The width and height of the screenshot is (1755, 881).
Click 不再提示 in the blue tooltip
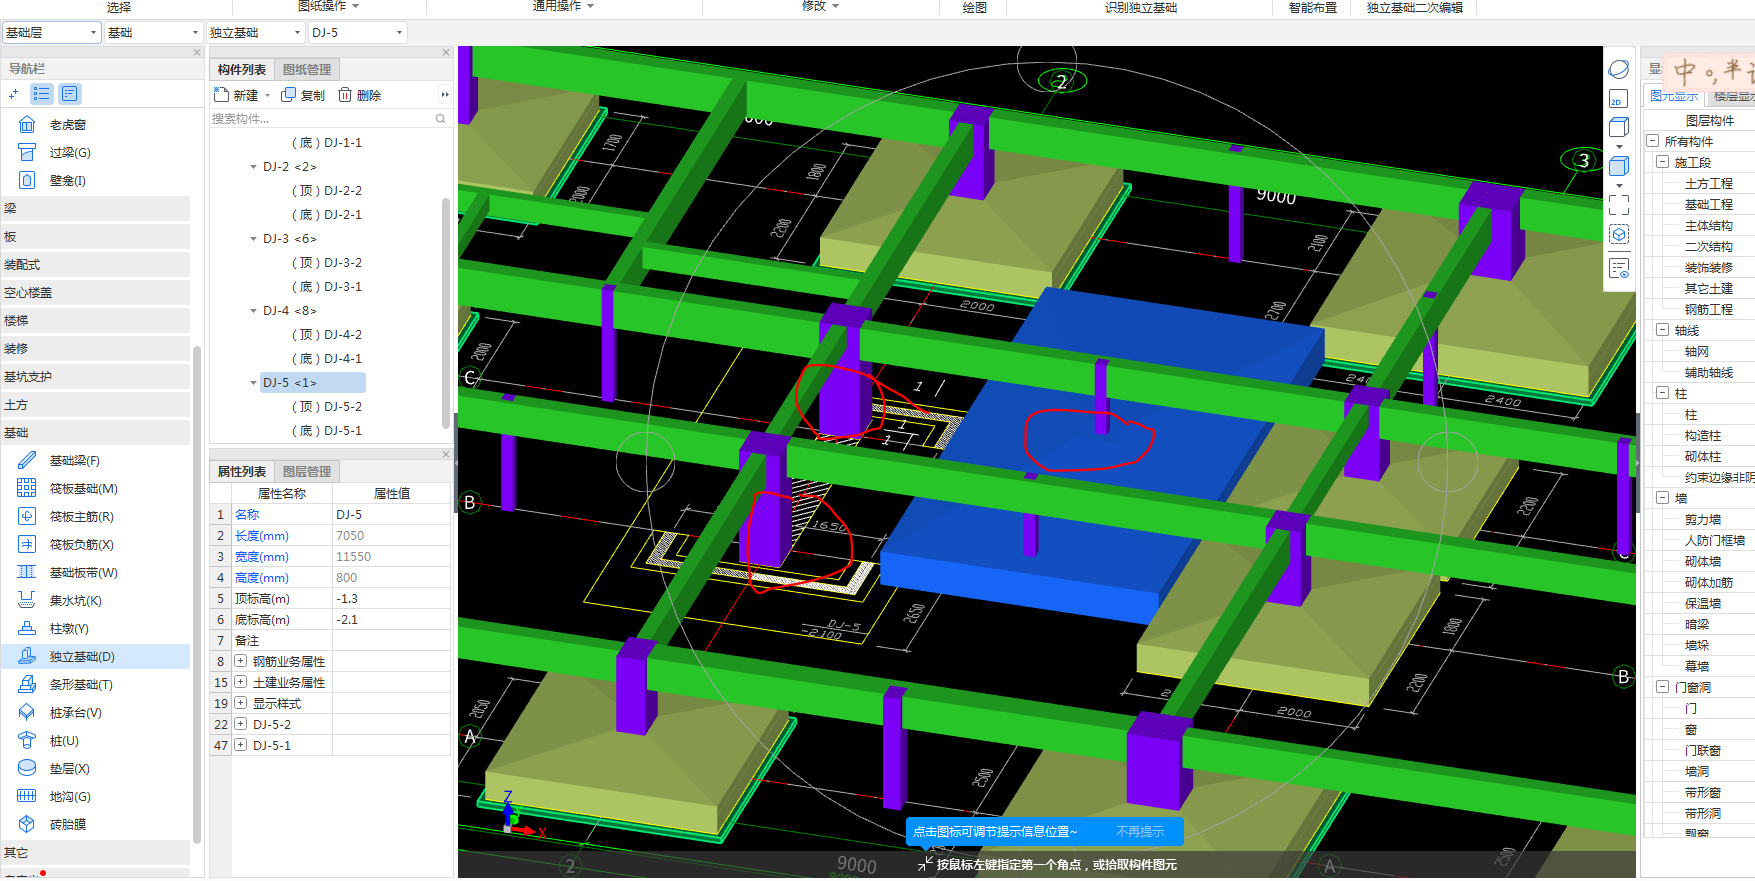1140,832
